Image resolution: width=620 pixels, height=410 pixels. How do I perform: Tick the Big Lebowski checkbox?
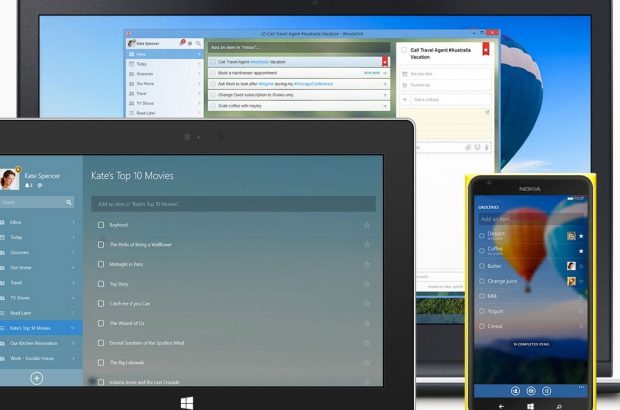(101, 362)
